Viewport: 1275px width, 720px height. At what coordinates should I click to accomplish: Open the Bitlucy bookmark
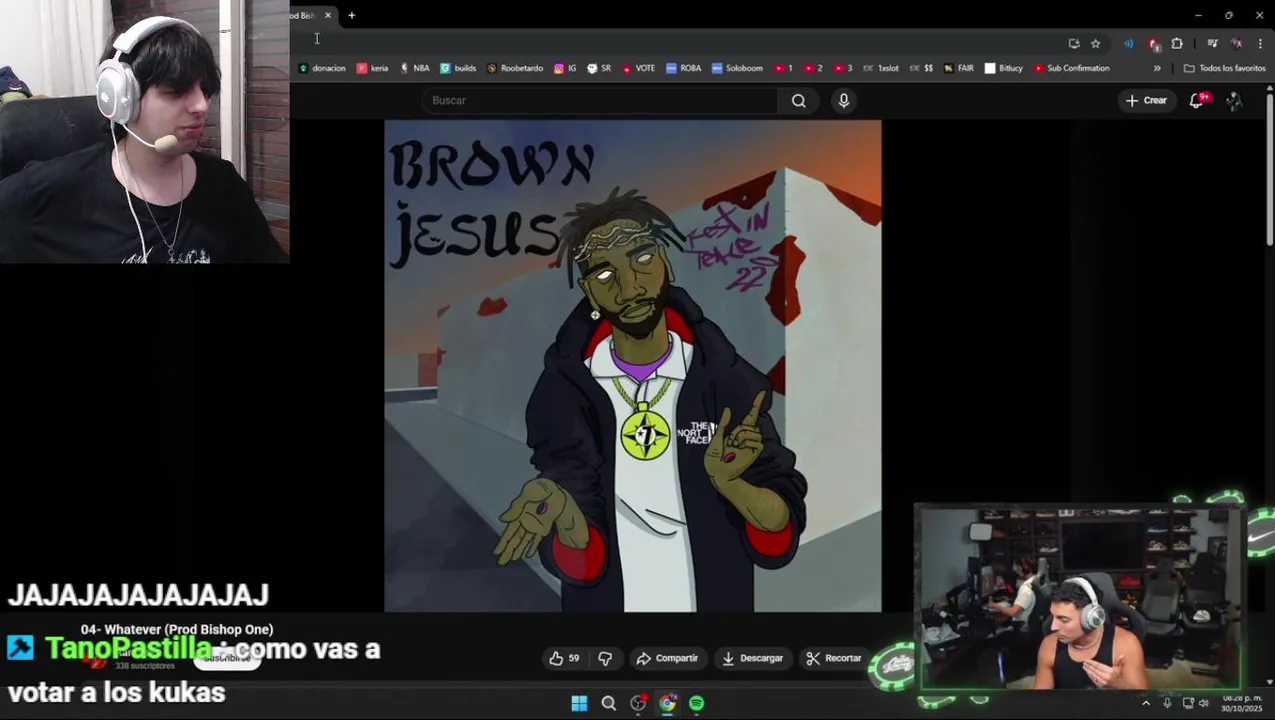[1003, 68]
